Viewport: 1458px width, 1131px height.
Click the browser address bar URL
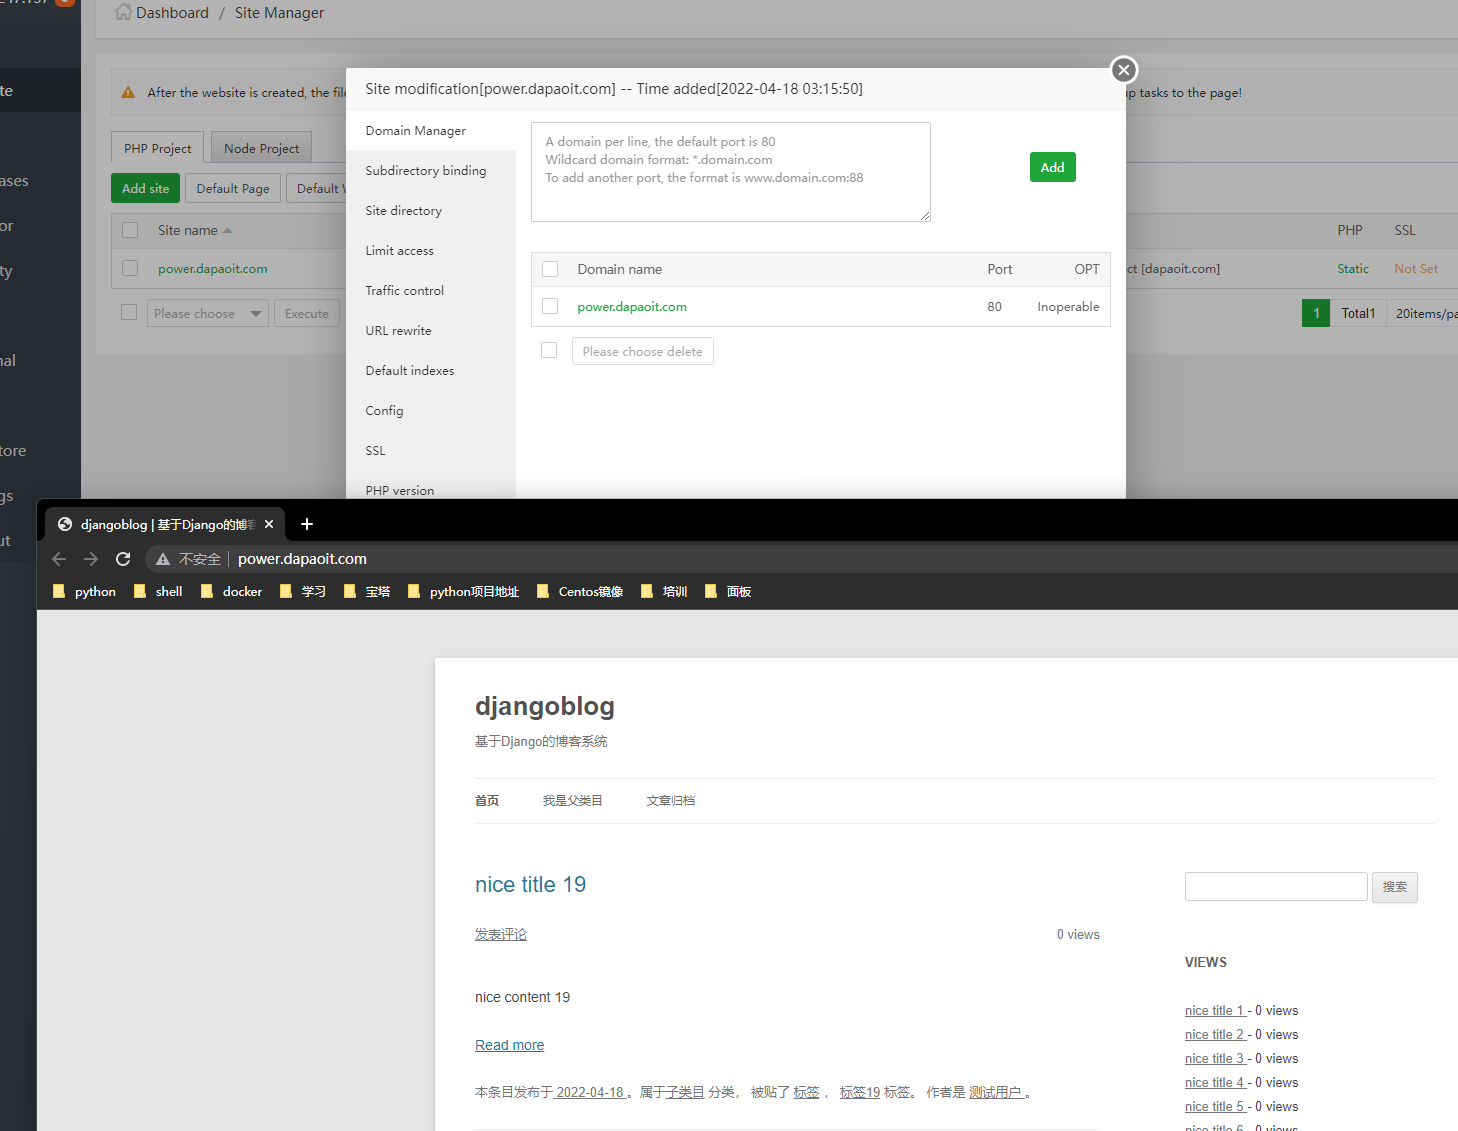tap(302, 559)
